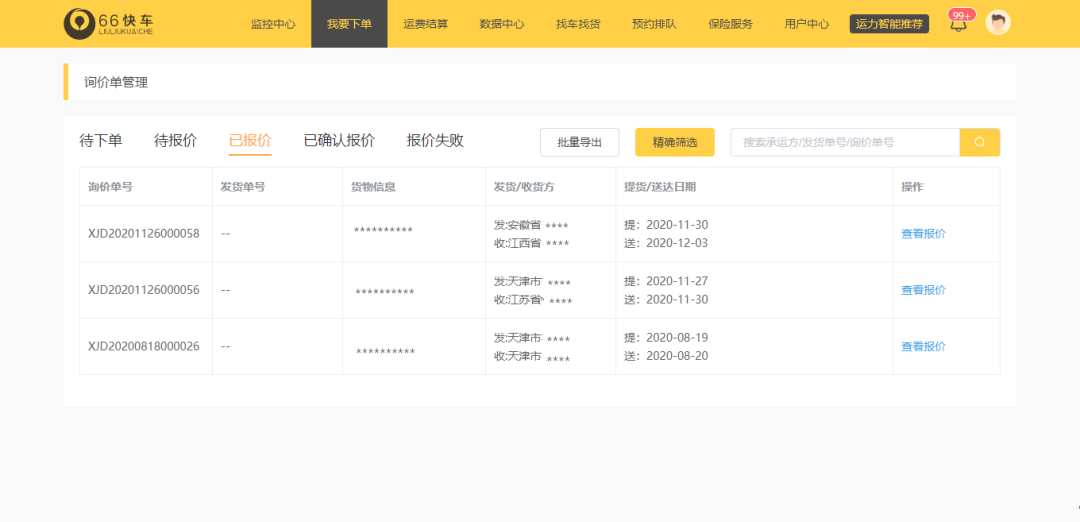Click receiver 收:江苏省 text
This screenshot has height=522, width=1080.
tap(518, 300)
